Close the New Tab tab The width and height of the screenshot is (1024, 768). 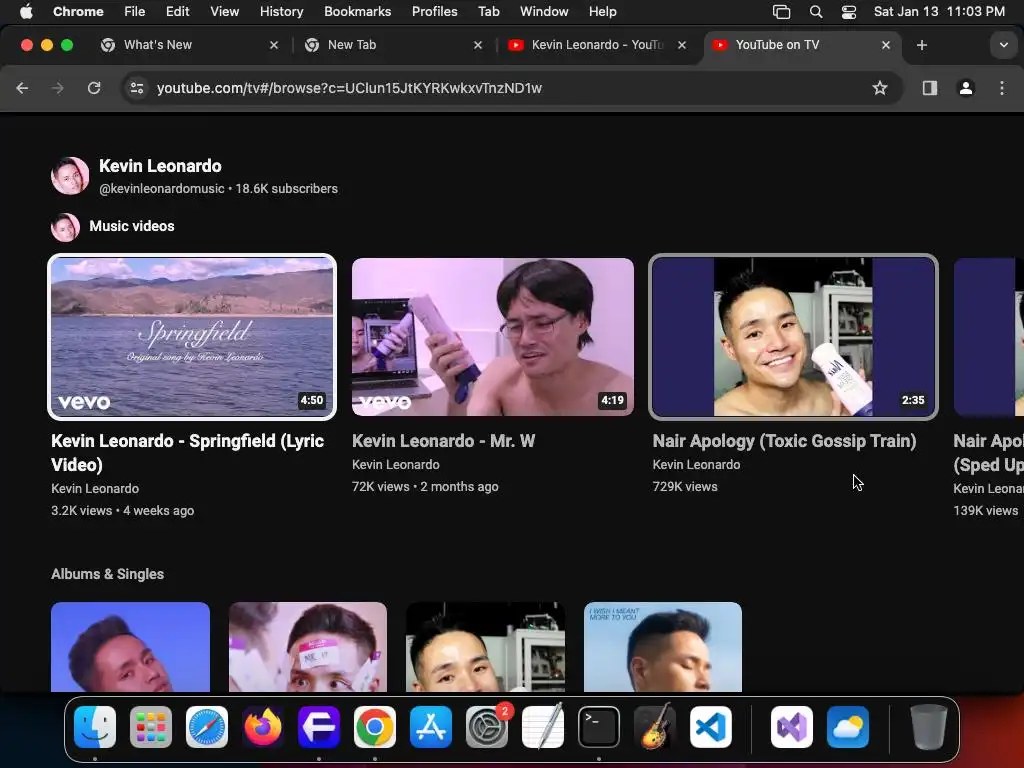(x=478, y=45)
